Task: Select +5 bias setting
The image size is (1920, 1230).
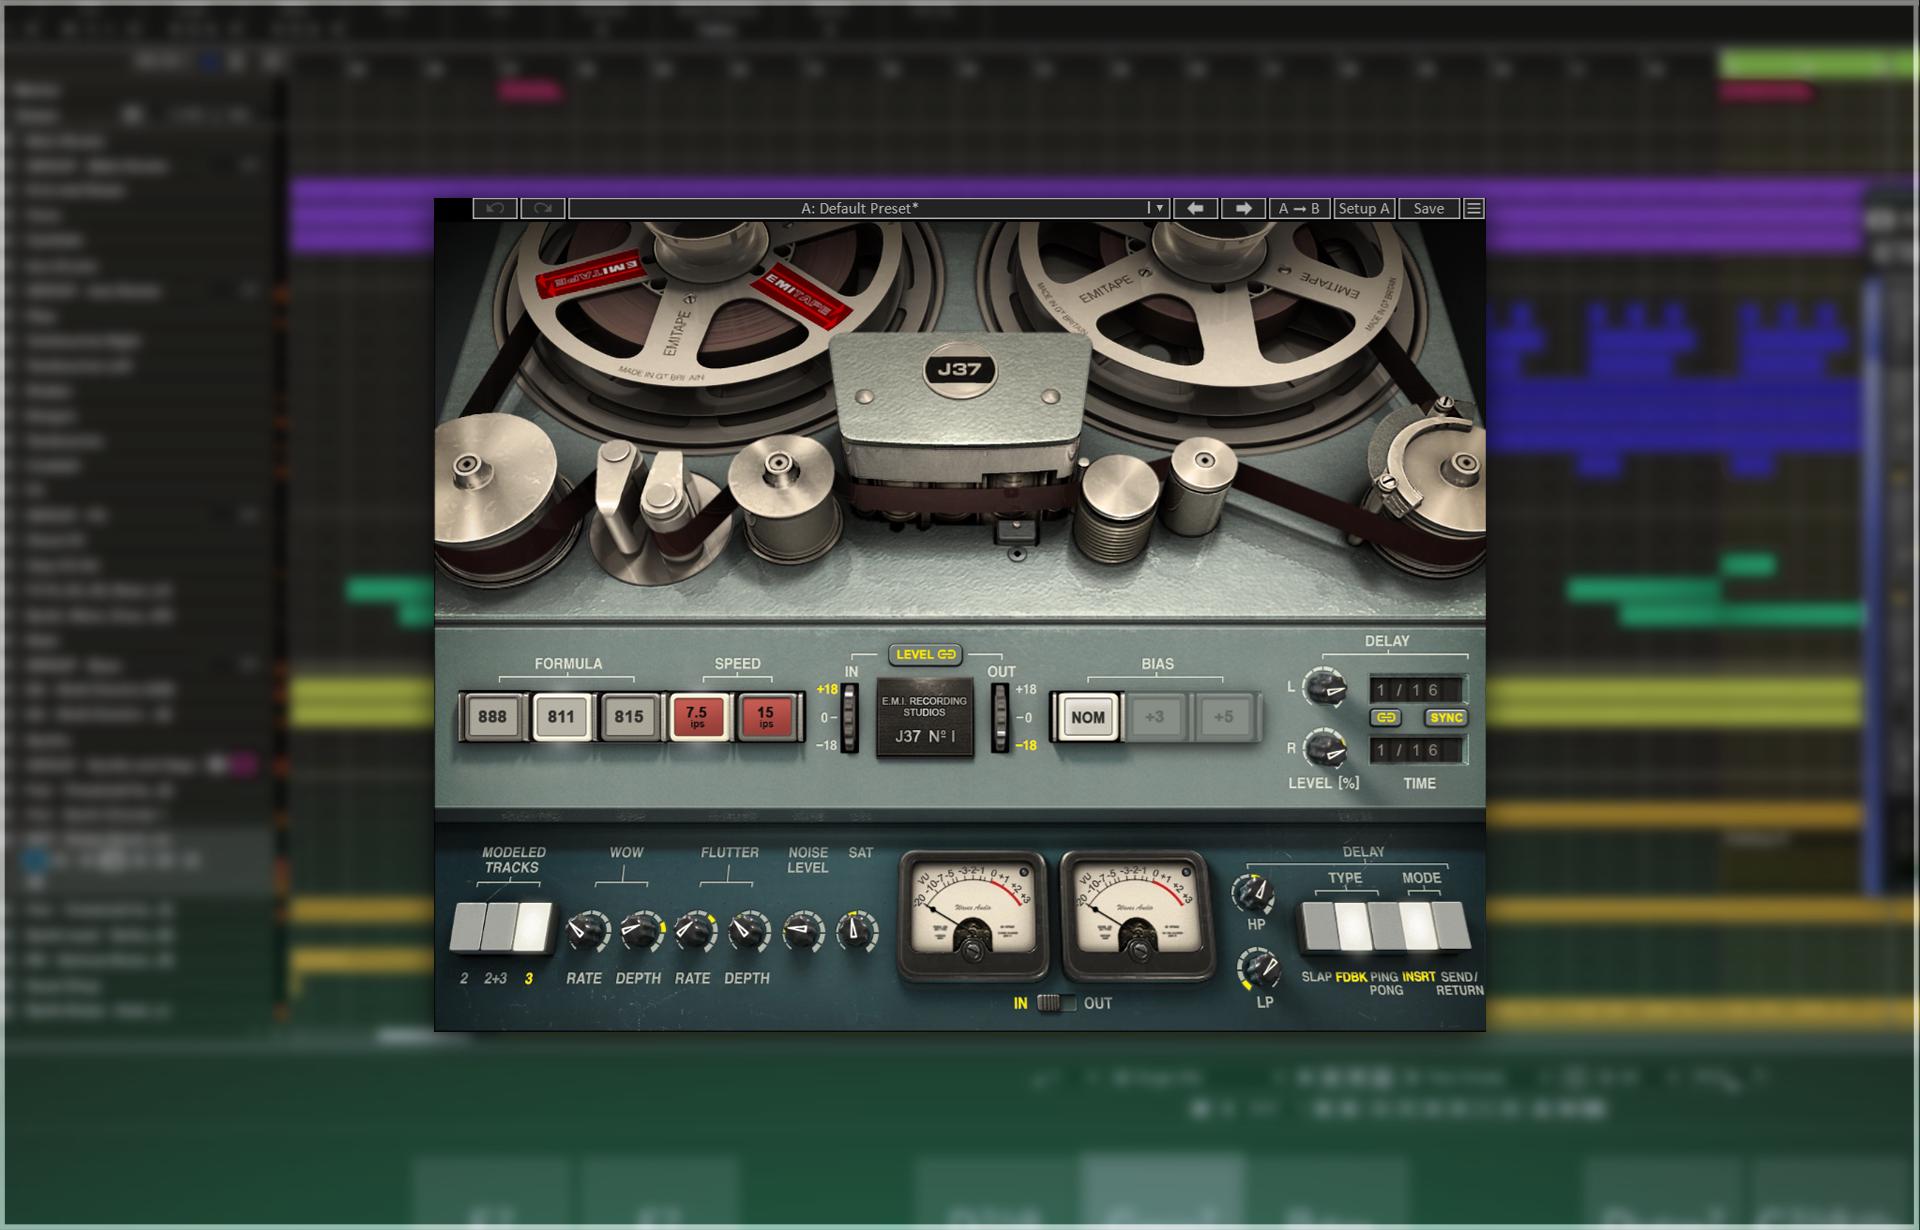Action: 1223,717
